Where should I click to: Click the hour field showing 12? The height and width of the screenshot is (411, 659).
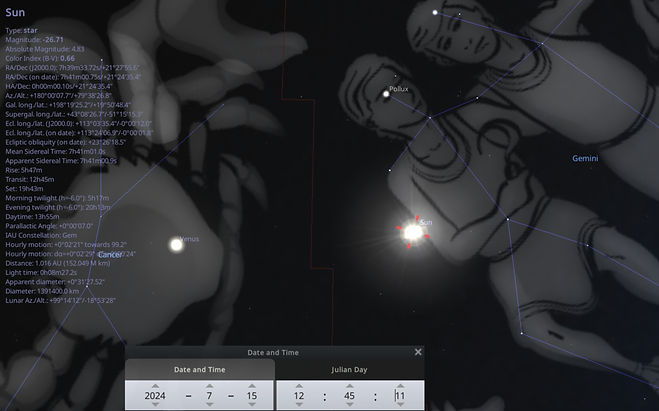(x=299, y=395)
